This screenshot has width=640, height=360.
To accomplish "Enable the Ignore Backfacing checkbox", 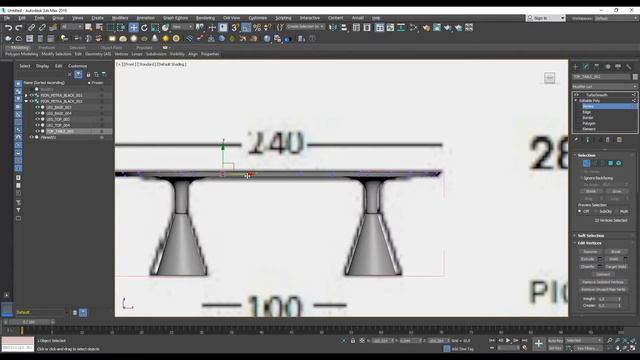I will tap(581, 178).
